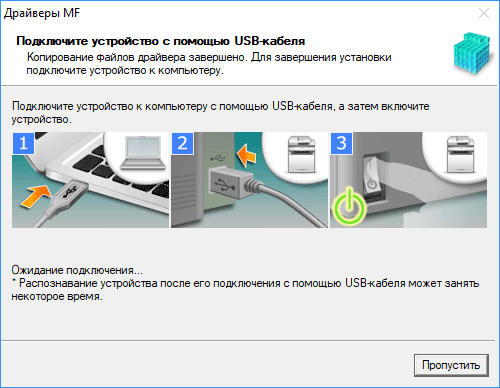Close the Драйверы MF dialog
This screenshot has height=388, width=500.
[484, 13]
